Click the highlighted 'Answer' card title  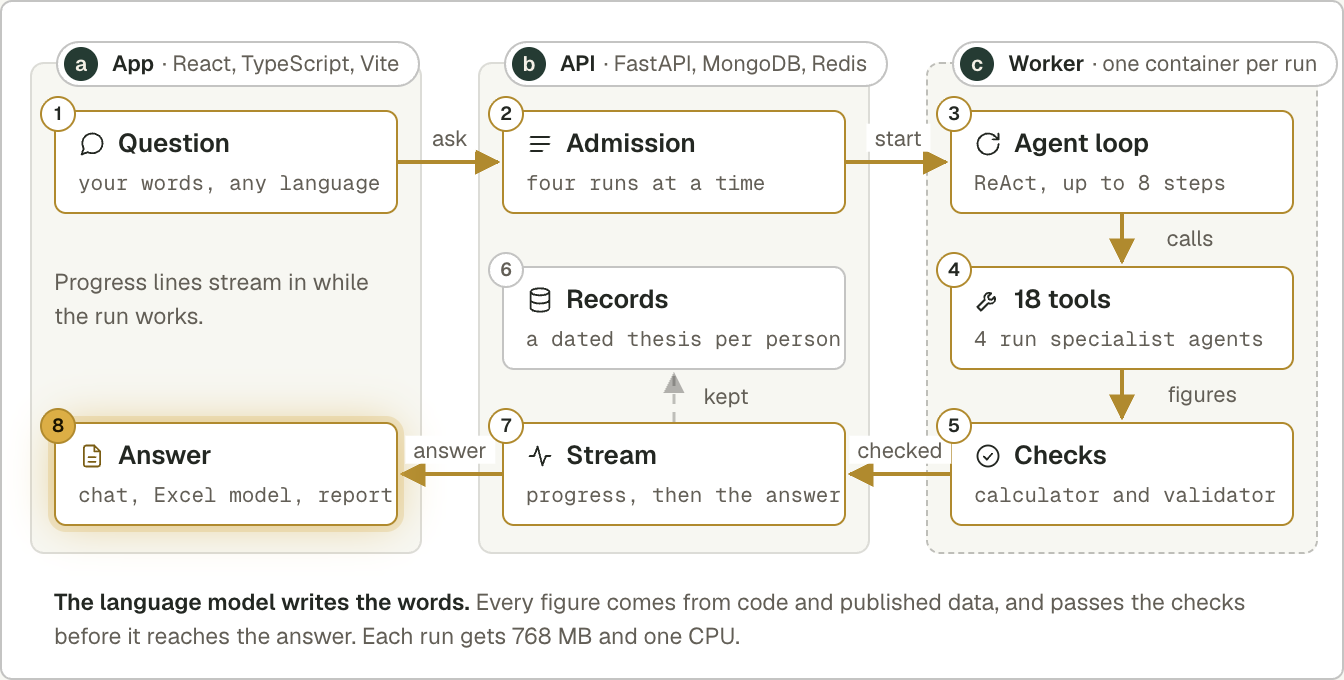tap(165, 456)
